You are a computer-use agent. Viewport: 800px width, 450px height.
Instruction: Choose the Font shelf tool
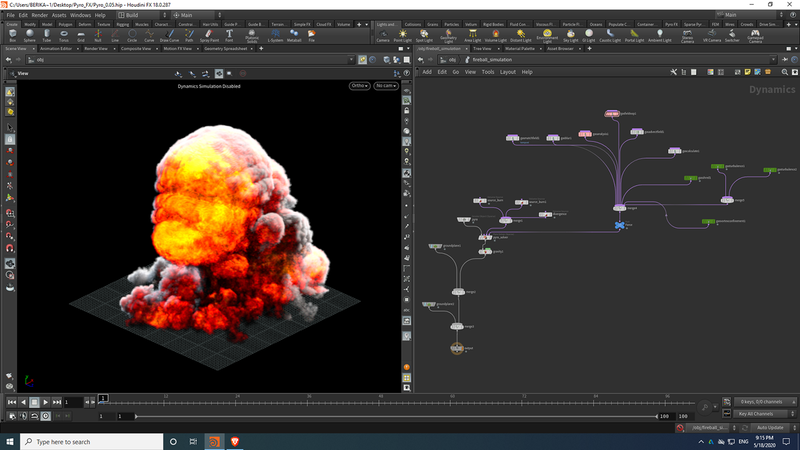(x=229, y=35)
